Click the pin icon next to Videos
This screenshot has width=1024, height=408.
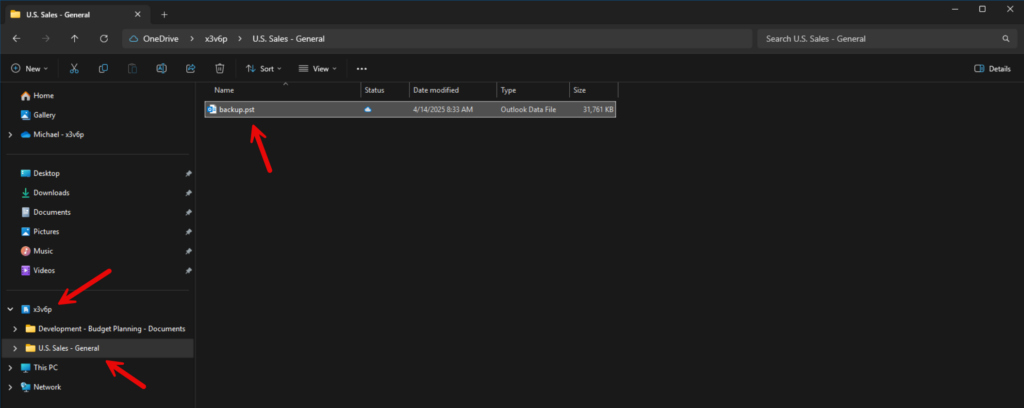(188, 270)
